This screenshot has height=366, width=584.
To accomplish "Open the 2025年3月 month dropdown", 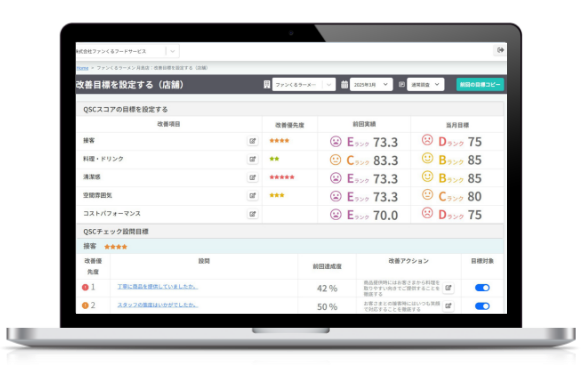I will click(371, 85).
